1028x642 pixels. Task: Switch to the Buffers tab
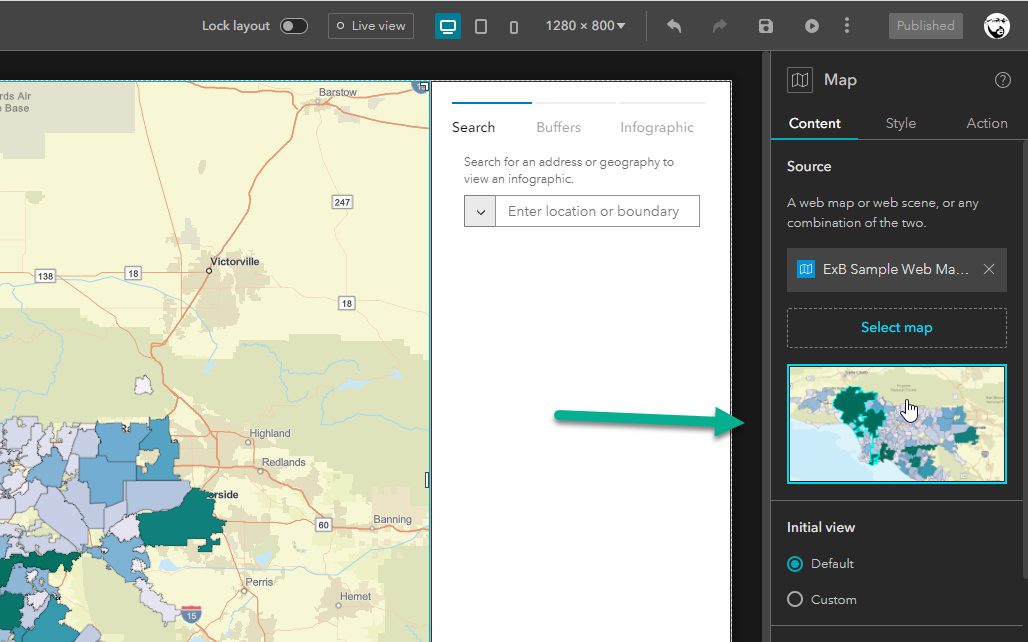click(558, 127)
